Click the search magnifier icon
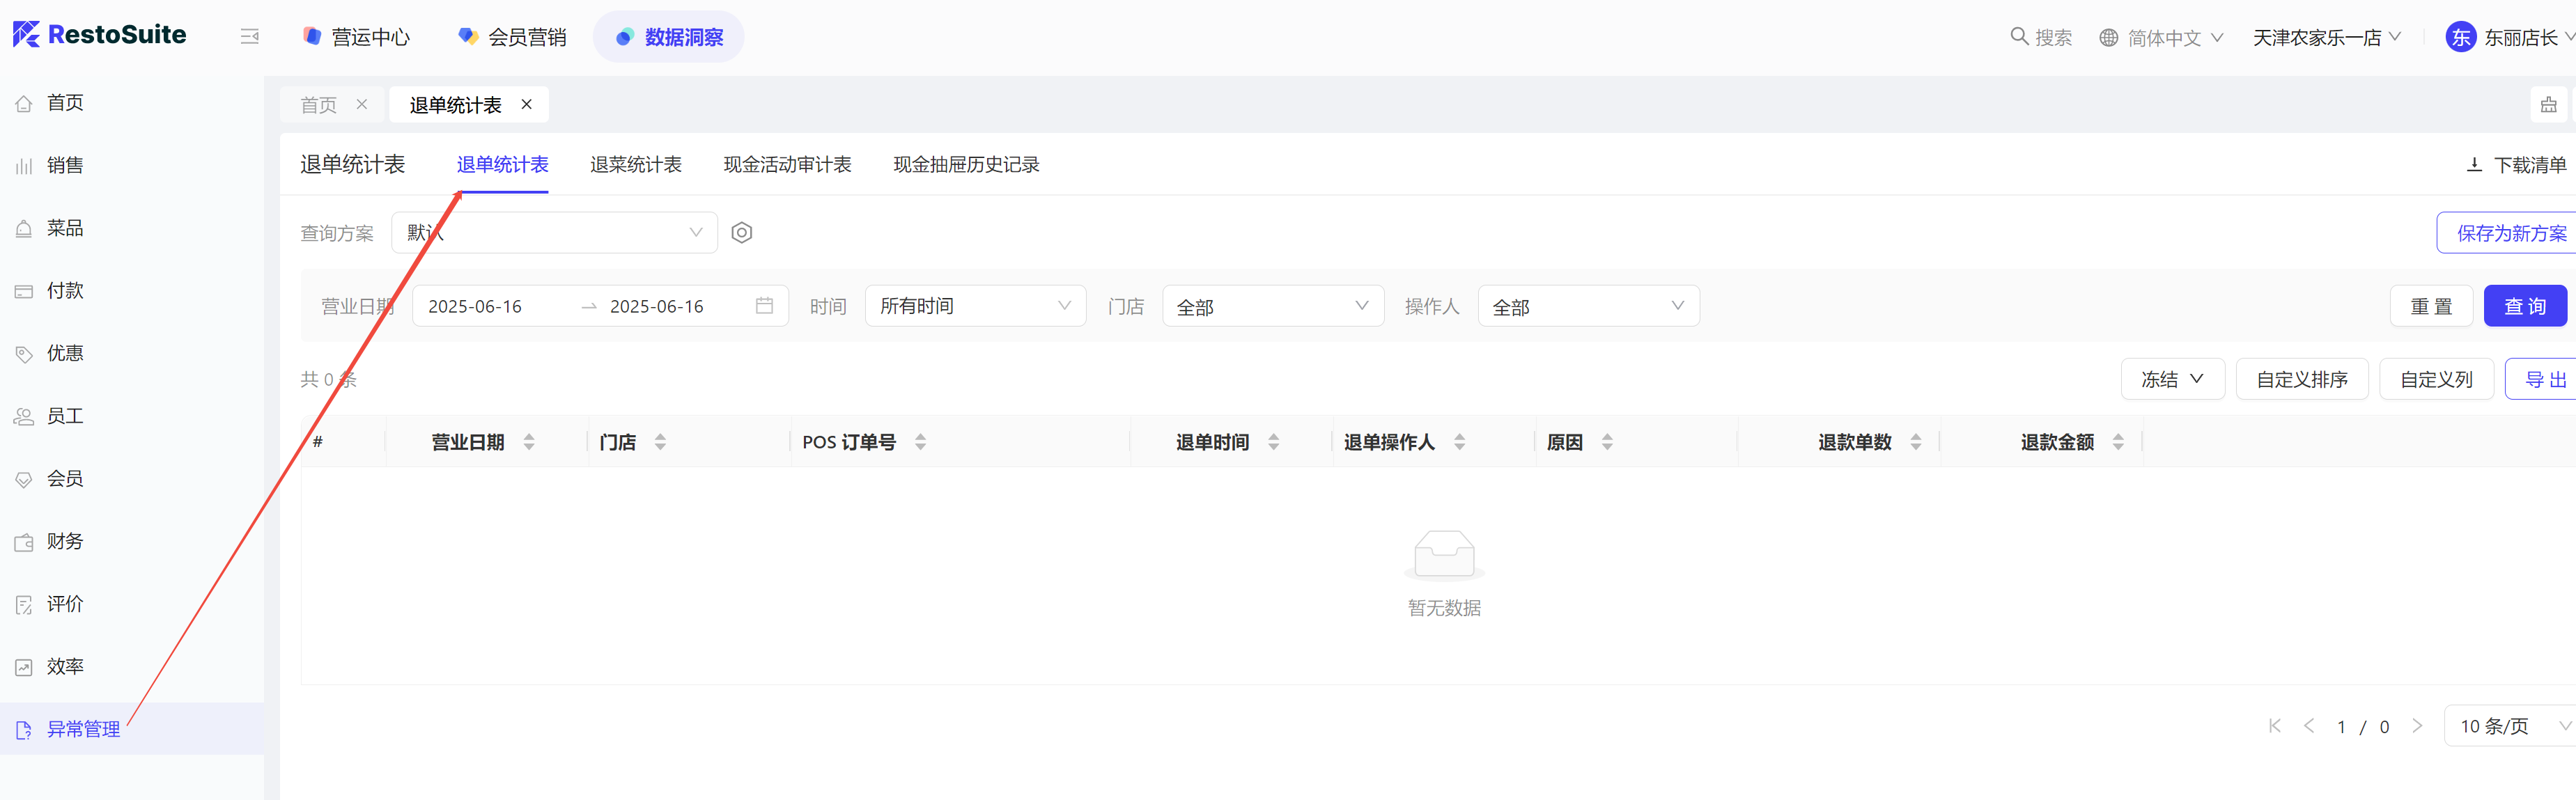 pos(2019,37)
